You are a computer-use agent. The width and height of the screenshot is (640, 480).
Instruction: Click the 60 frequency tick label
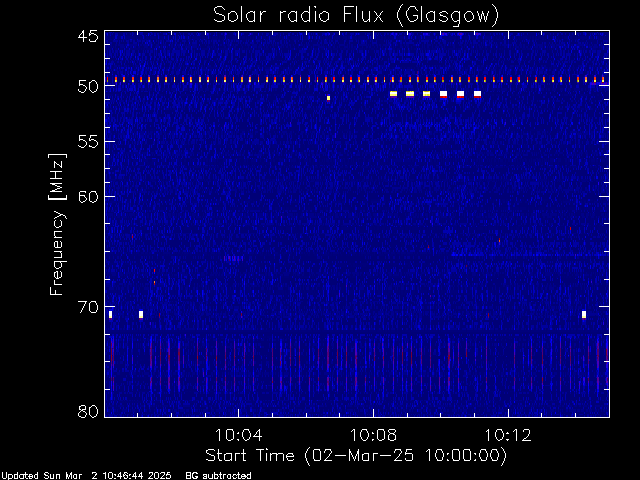point(89,196)
